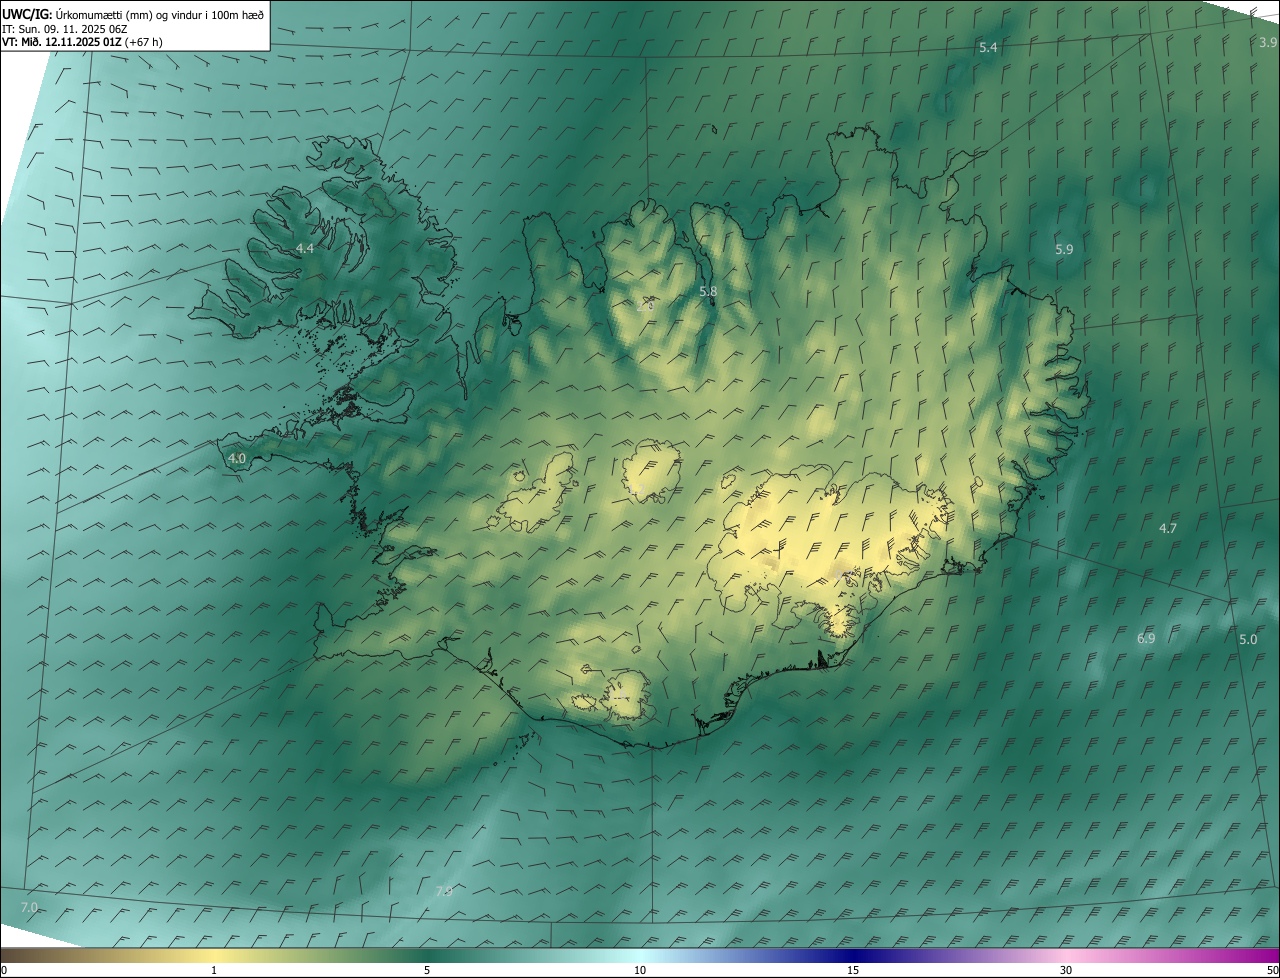Click the value label '6.9' in the southeast
The image size is (1280, 978).
(x=1146, y=638)
